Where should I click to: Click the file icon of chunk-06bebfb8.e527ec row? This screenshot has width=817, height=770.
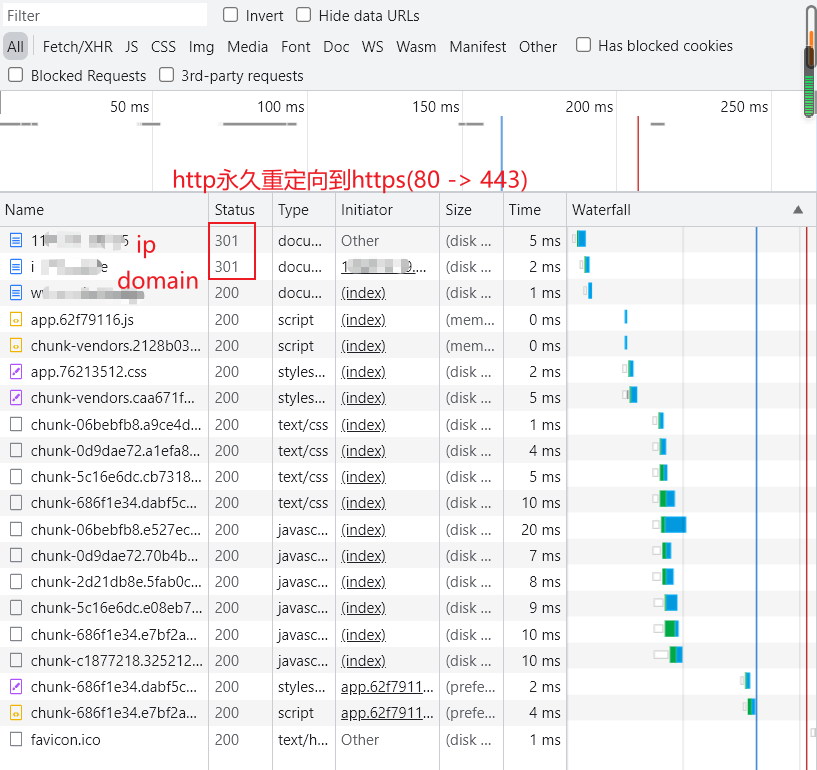(x=16, y=530)
